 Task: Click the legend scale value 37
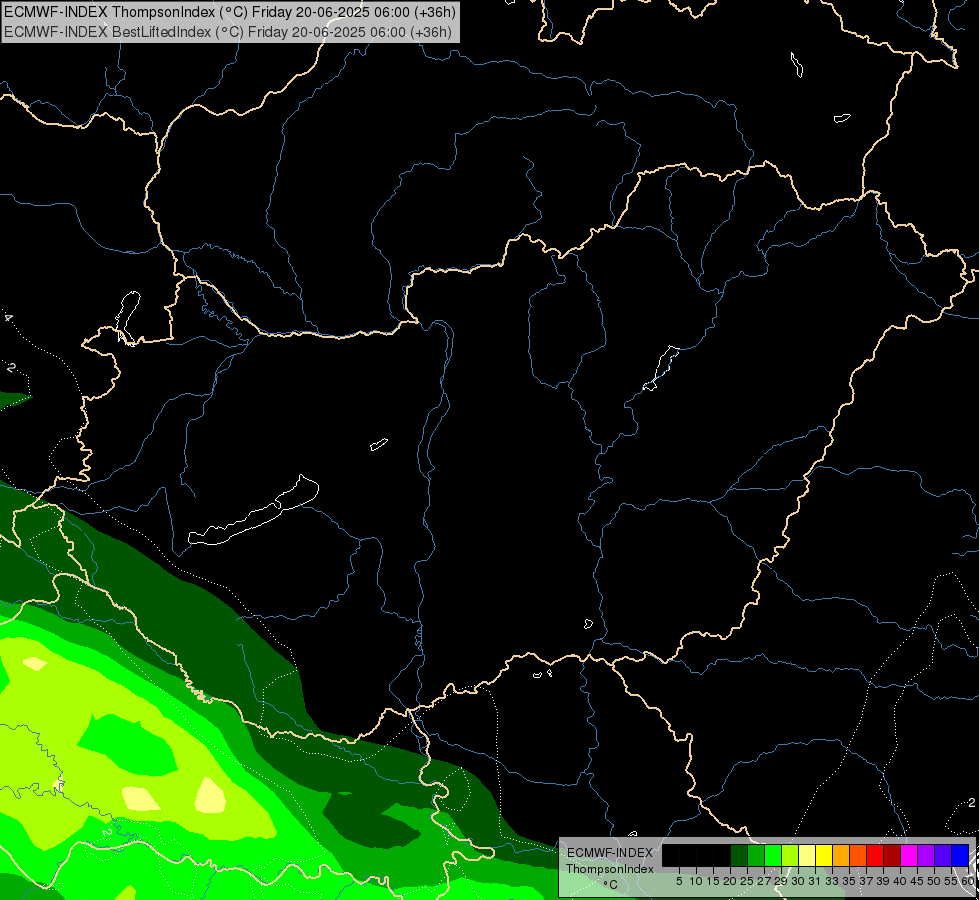tap(867, 881)
